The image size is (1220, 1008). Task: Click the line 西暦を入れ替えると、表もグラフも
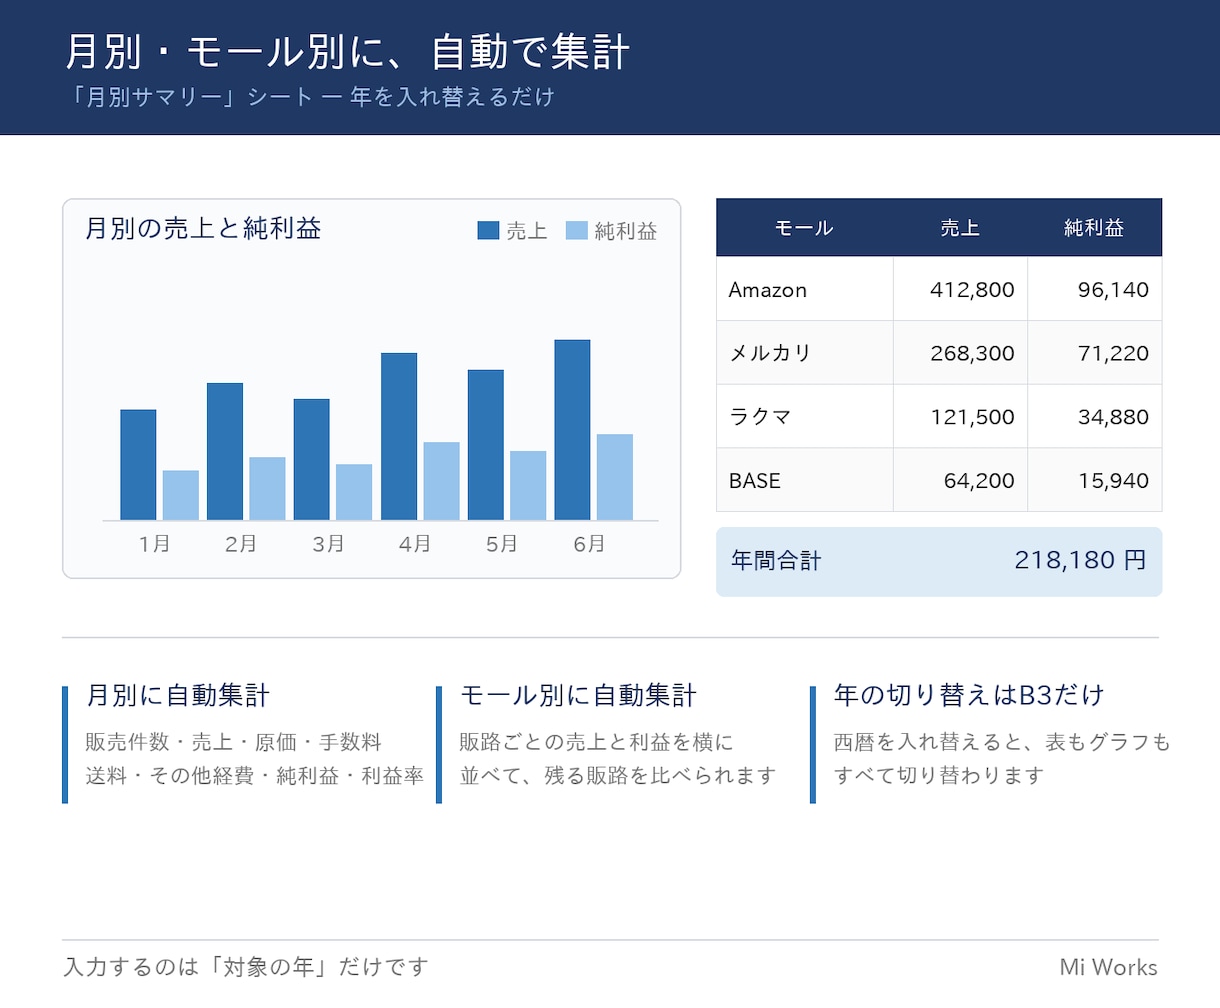point(1002,742)
